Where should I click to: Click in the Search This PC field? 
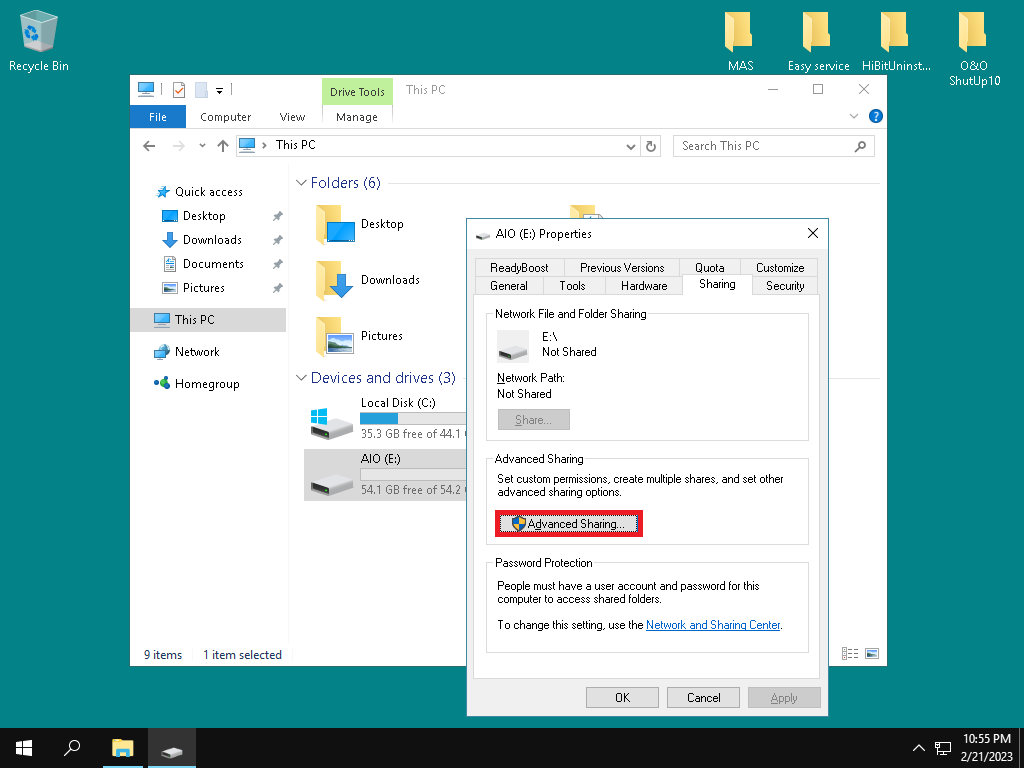click(x=765, y=146)
